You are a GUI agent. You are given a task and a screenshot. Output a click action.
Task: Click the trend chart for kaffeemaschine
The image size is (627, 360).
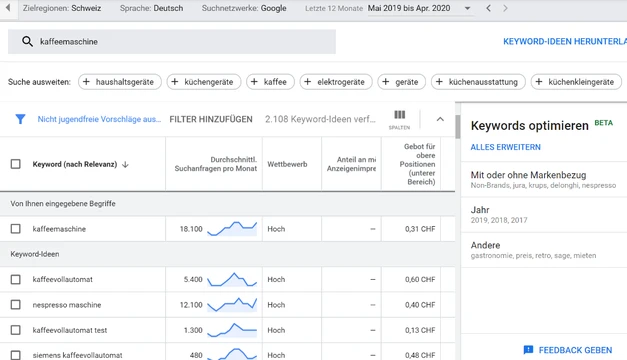click(232, 228)
